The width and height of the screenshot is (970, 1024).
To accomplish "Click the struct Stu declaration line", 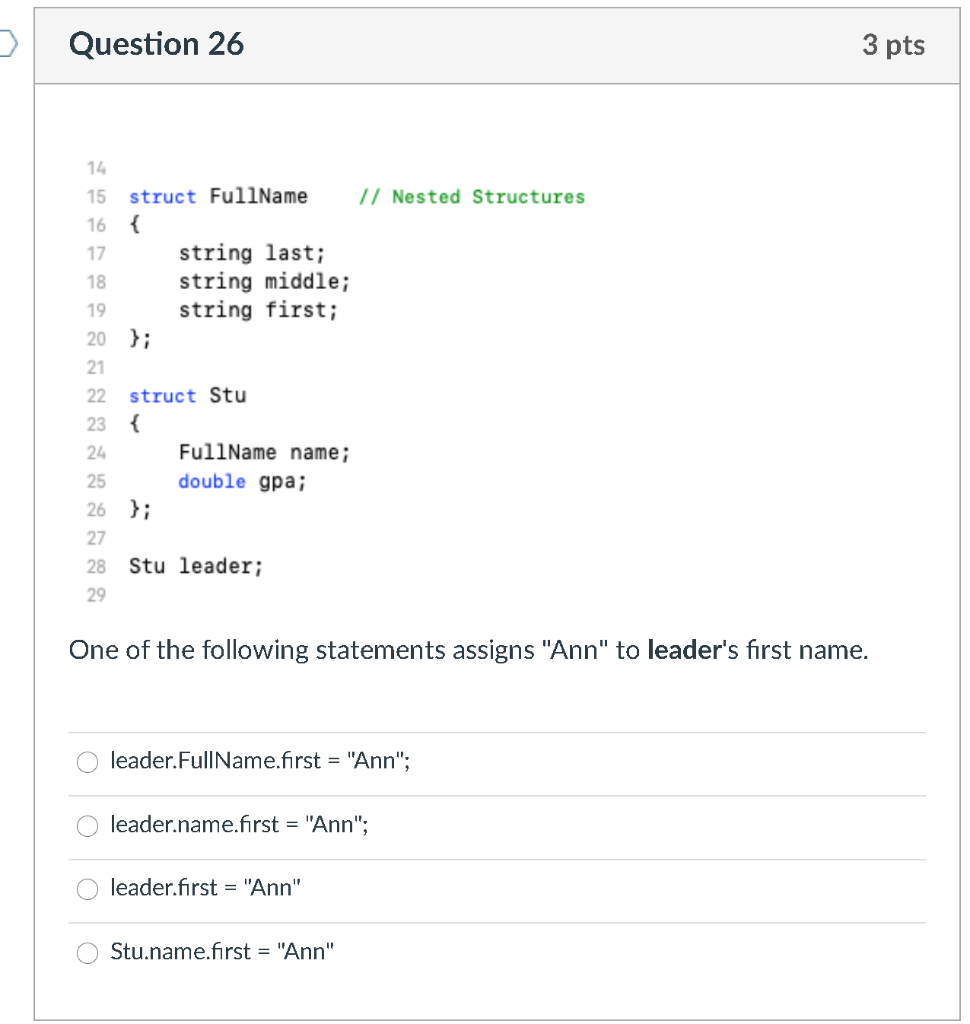I will [x=187, y=396].
